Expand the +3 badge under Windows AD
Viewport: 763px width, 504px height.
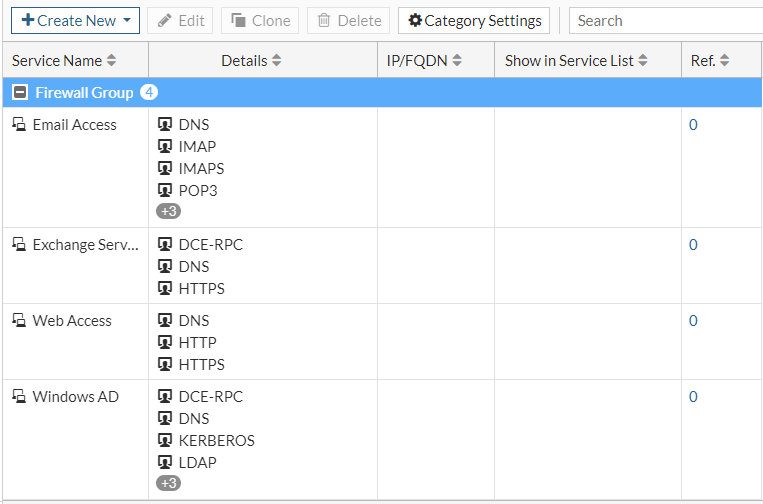pyautogui.click(x=168, y=484)
